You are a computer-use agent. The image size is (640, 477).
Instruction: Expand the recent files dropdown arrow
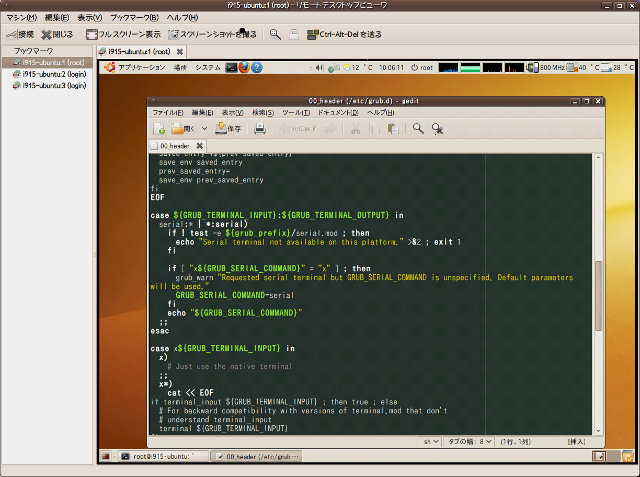click(x=204, y=129)
